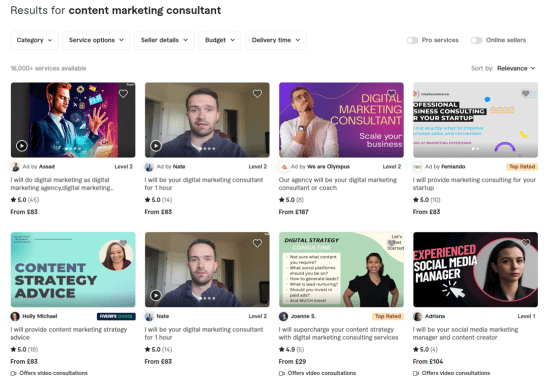Click the video icon under Holly Michael's gig

pos(13,373)
